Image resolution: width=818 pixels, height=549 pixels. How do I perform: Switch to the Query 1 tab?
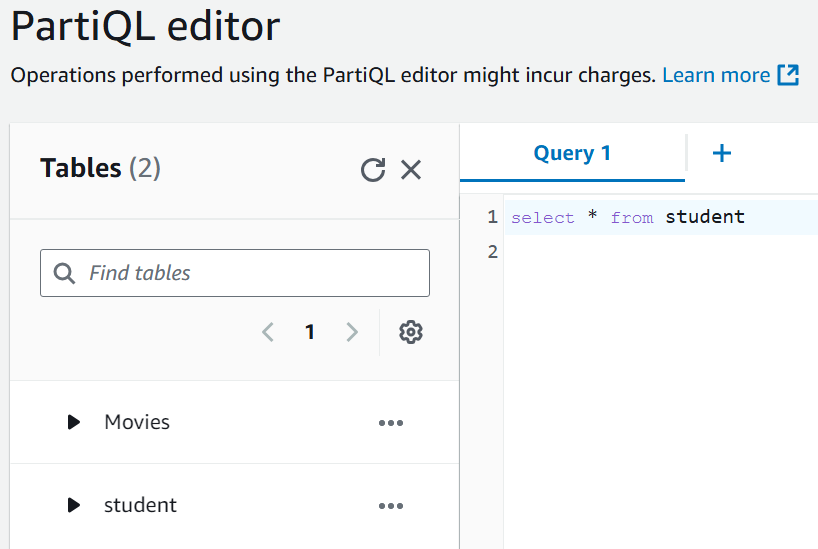(x=572, y=153)
